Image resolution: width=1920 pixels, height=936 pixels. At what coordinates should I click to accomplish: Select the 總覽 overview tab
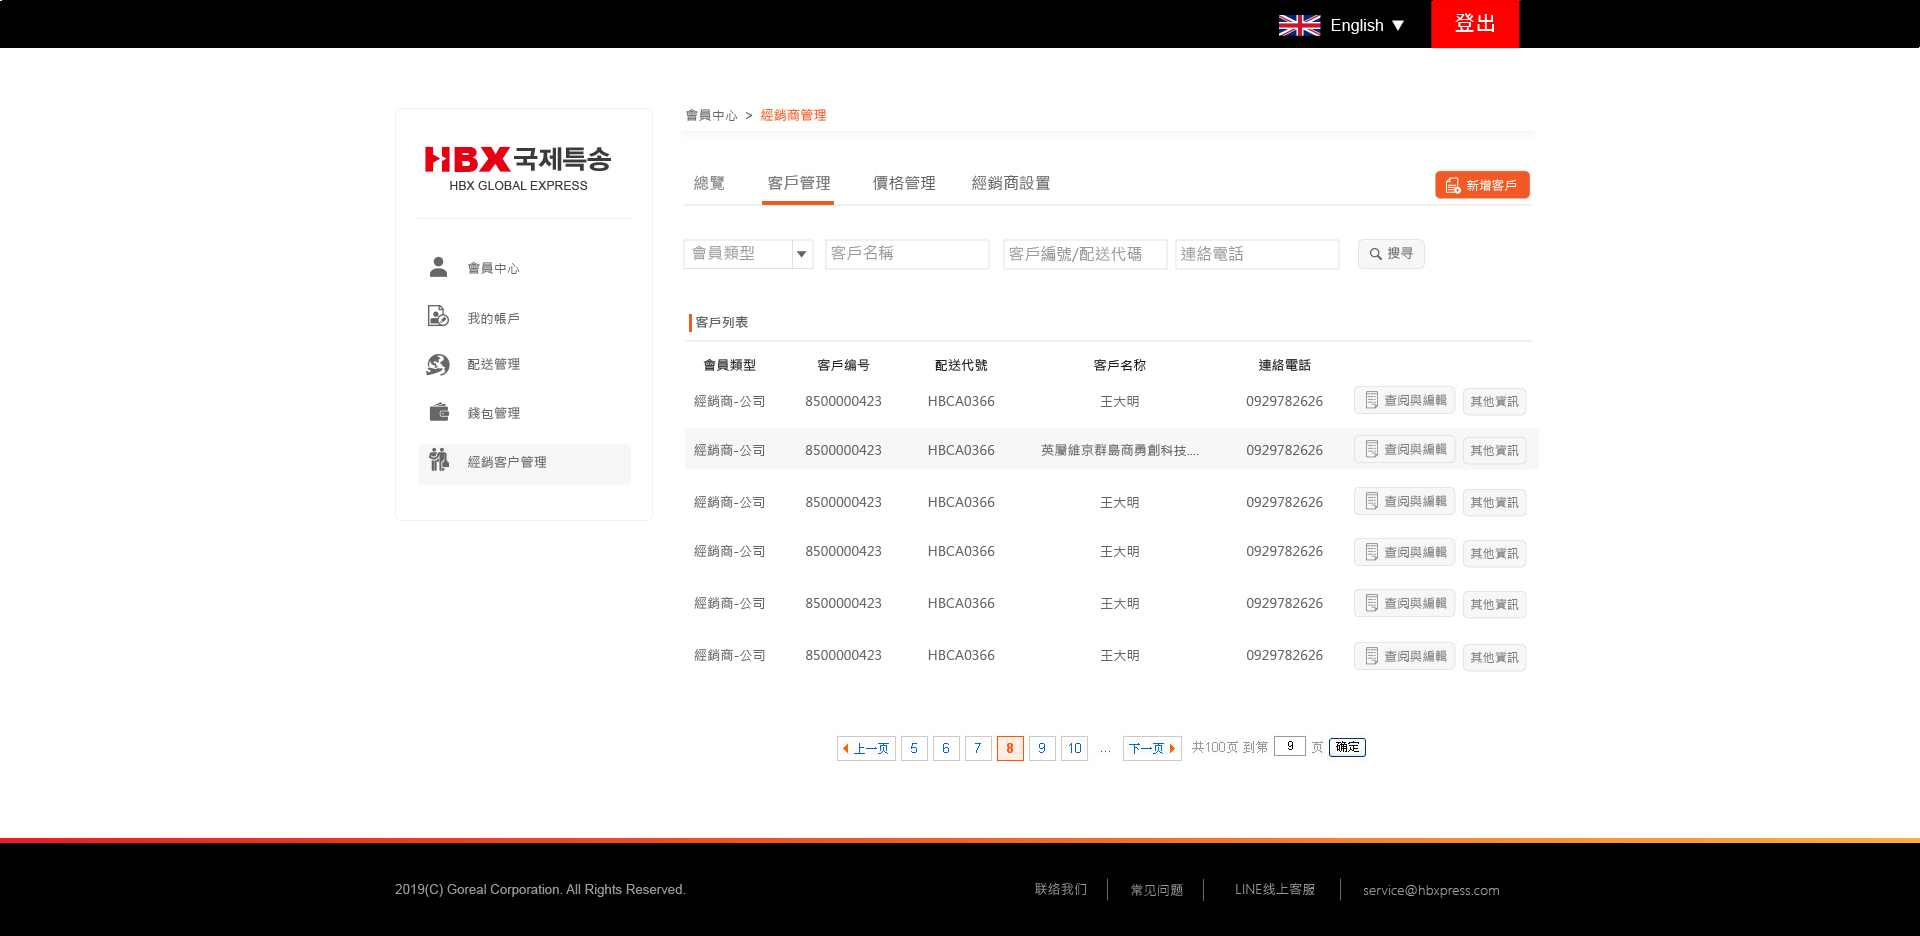coord(709,183)
